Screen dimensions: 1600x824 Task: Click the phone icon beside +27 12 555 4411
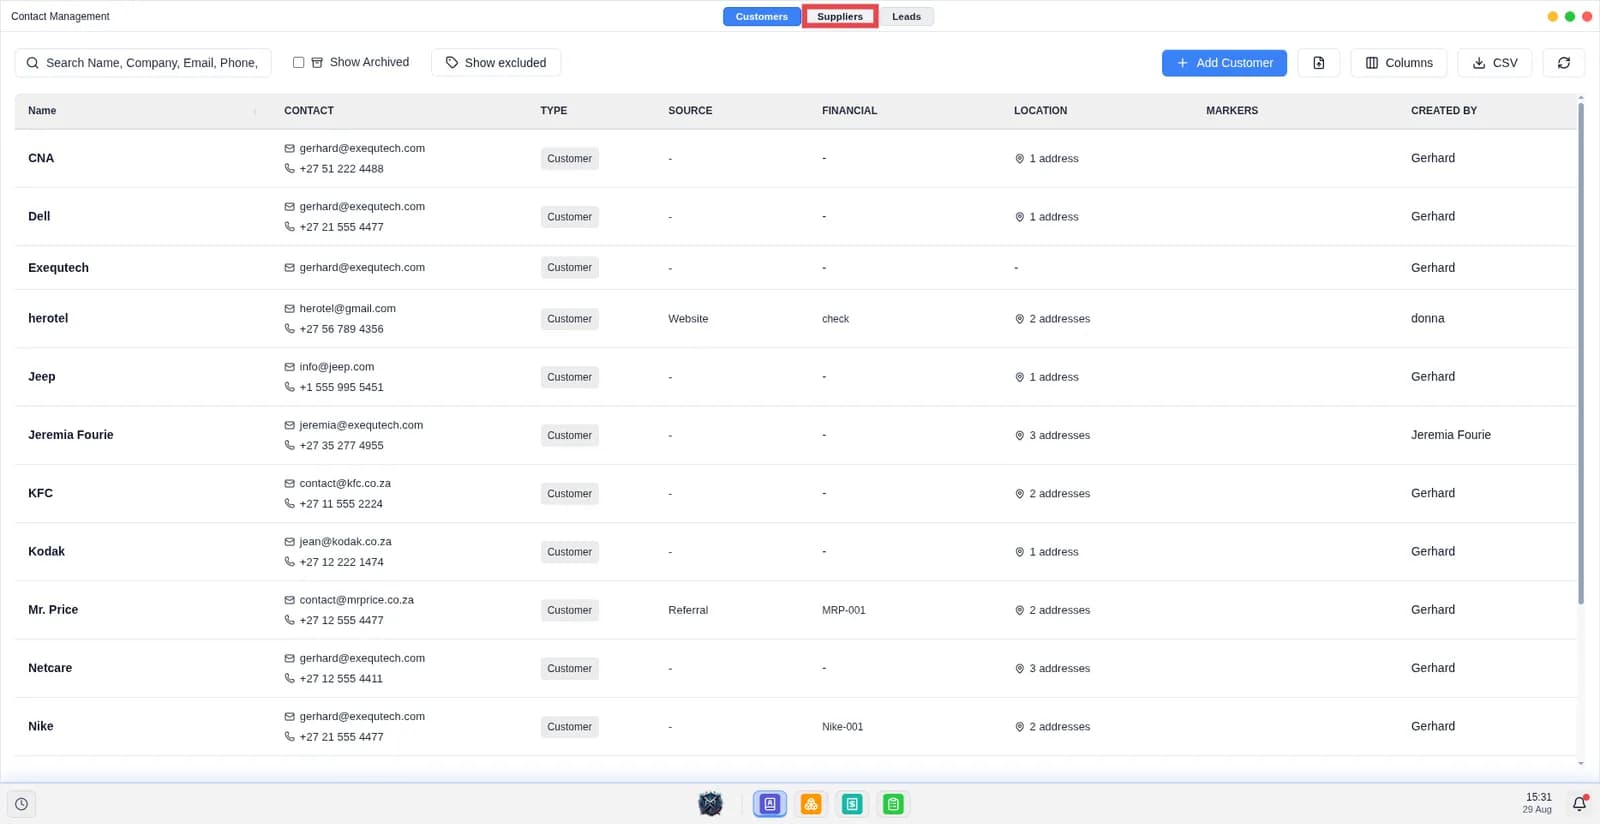(289, 679)
